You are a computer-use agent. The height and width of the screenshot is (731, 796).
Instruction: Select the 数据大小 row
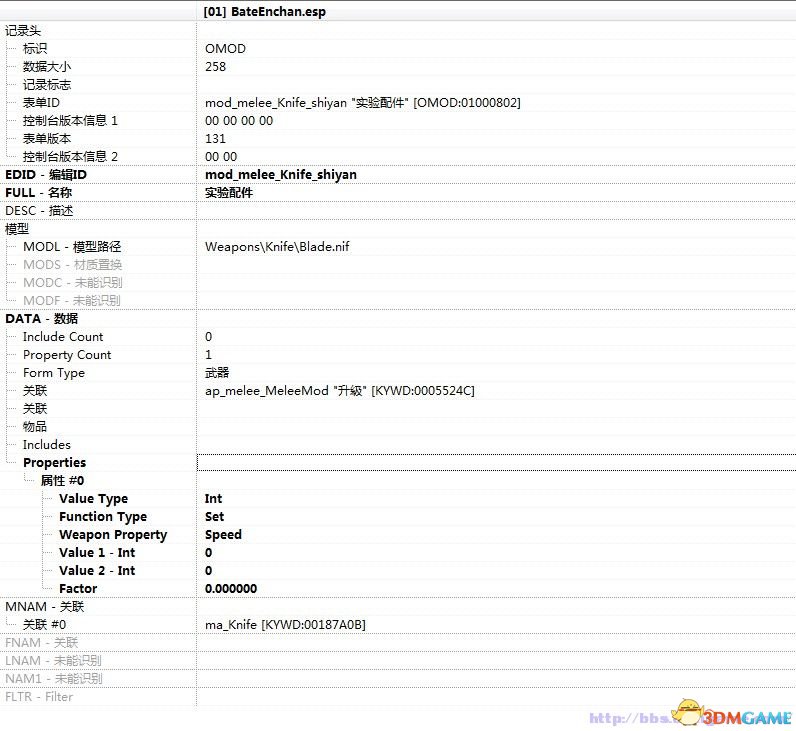(47, 67)
